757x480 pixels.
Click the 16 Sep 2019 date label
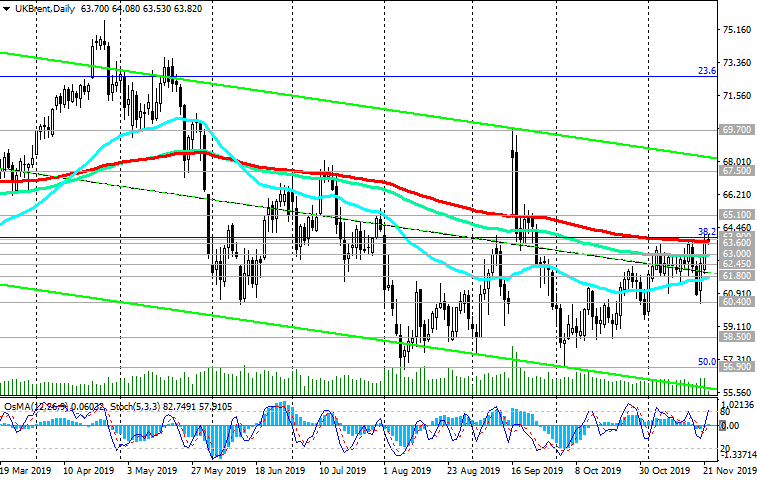[x=536, y=470]
